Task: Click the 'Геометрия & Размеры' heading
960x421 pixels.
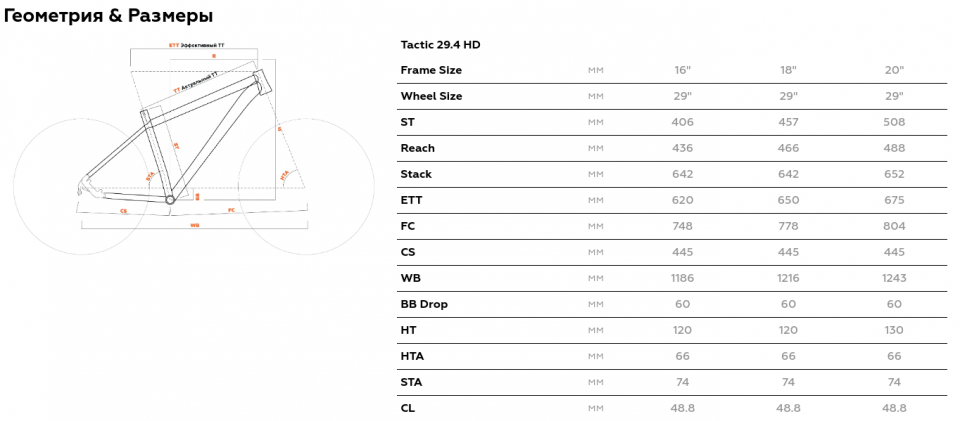Action: tap(109, 16)
